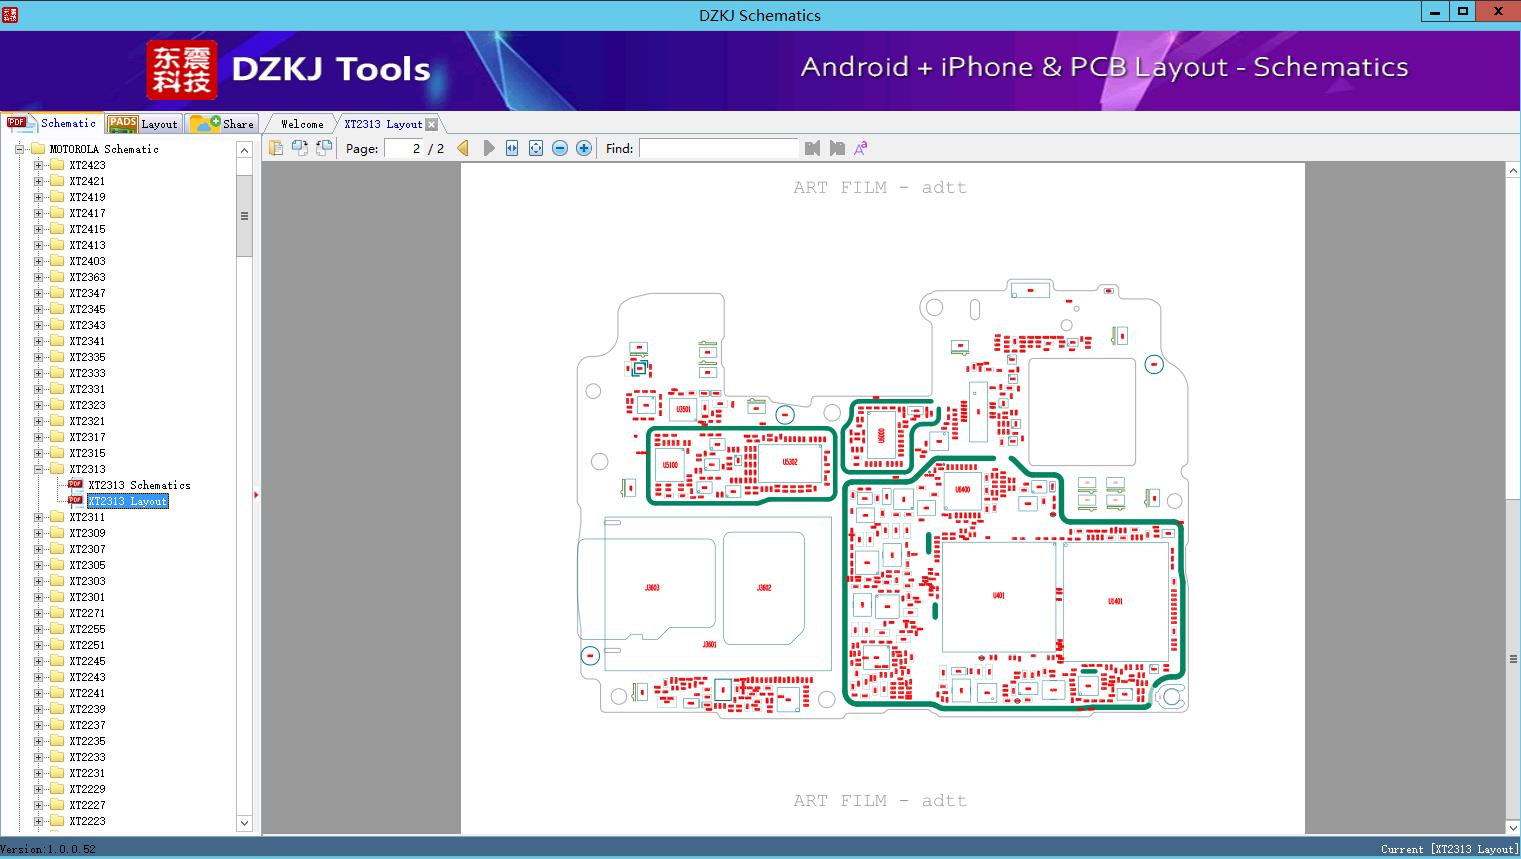Find next match icon

coord(837,148)
